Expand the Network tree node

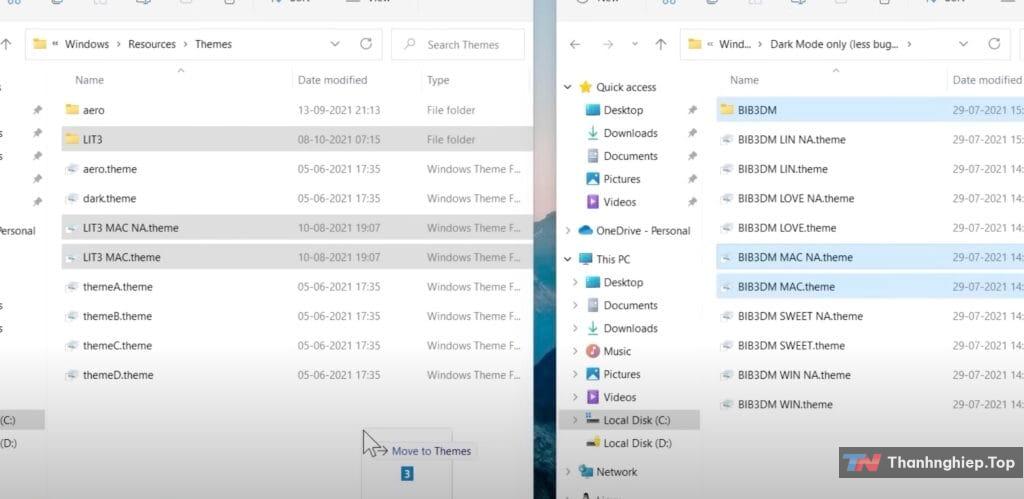tap(569, 472)
